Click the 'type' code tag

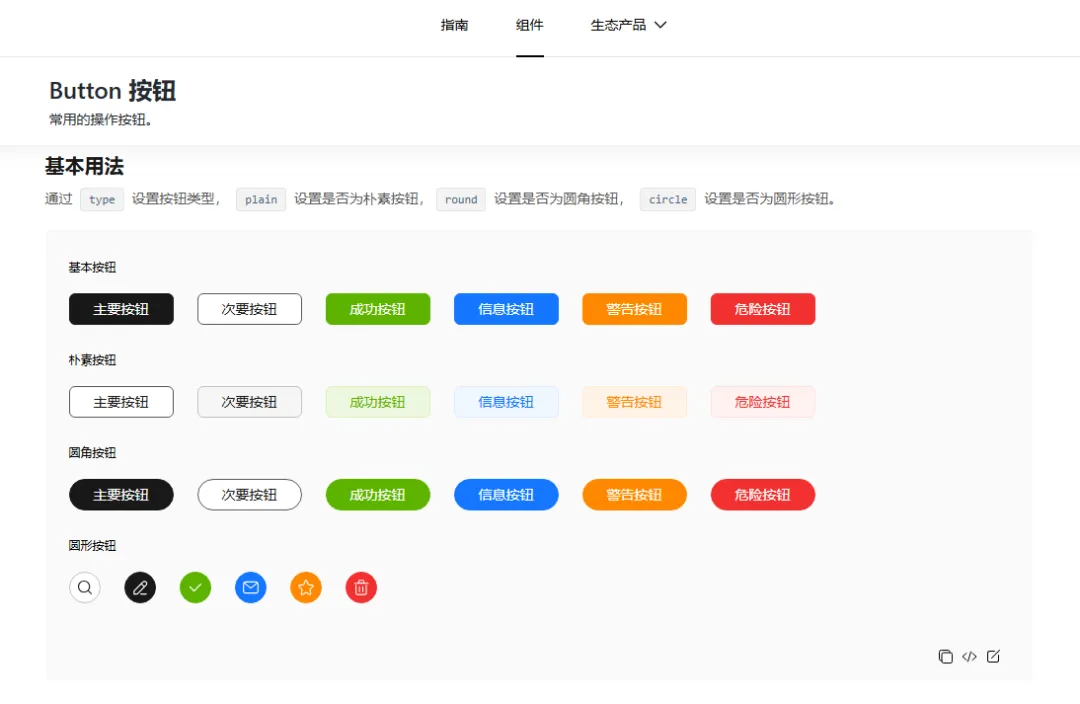(x=102, y=200)
